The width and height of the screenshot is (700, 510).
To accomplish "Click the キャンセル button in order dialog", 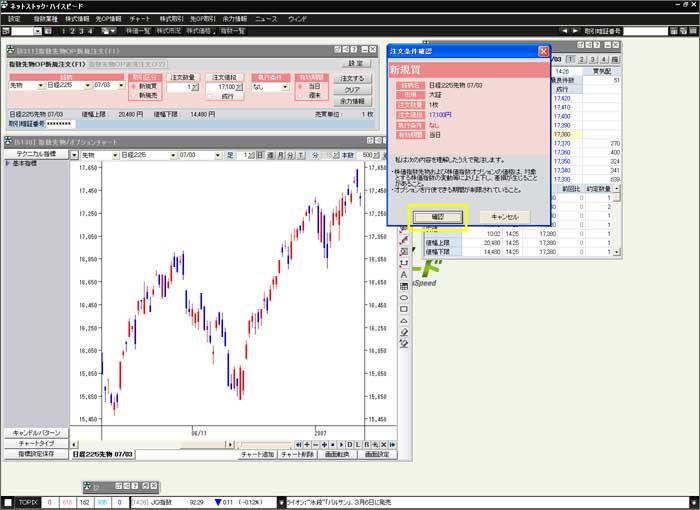I will coord(504,217).
